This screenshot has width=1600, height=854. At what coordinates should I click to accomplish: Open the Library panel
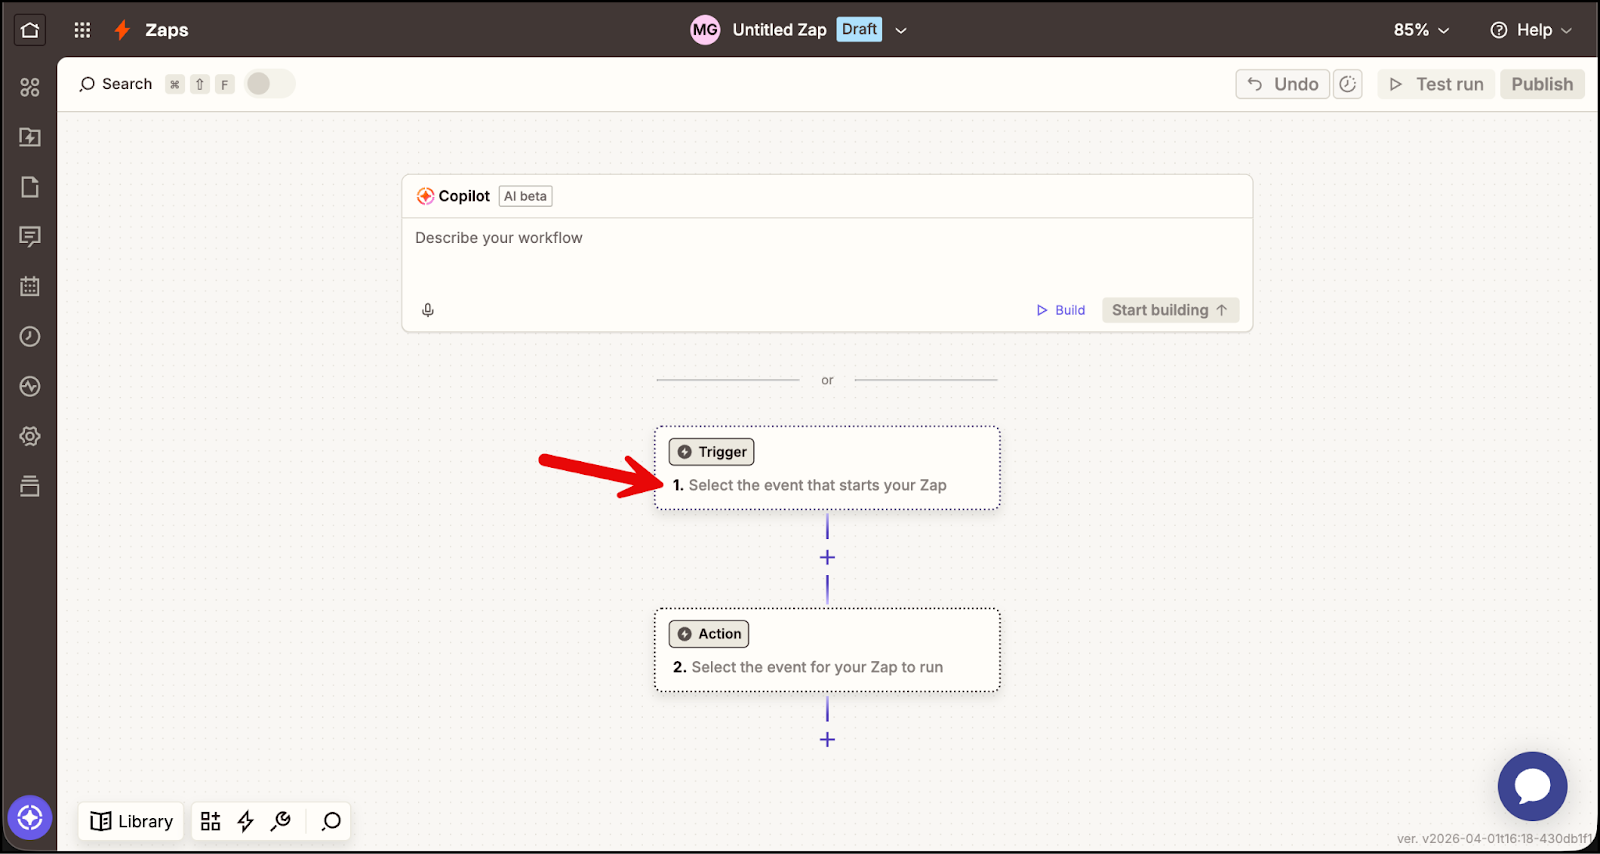click(132, 821)
